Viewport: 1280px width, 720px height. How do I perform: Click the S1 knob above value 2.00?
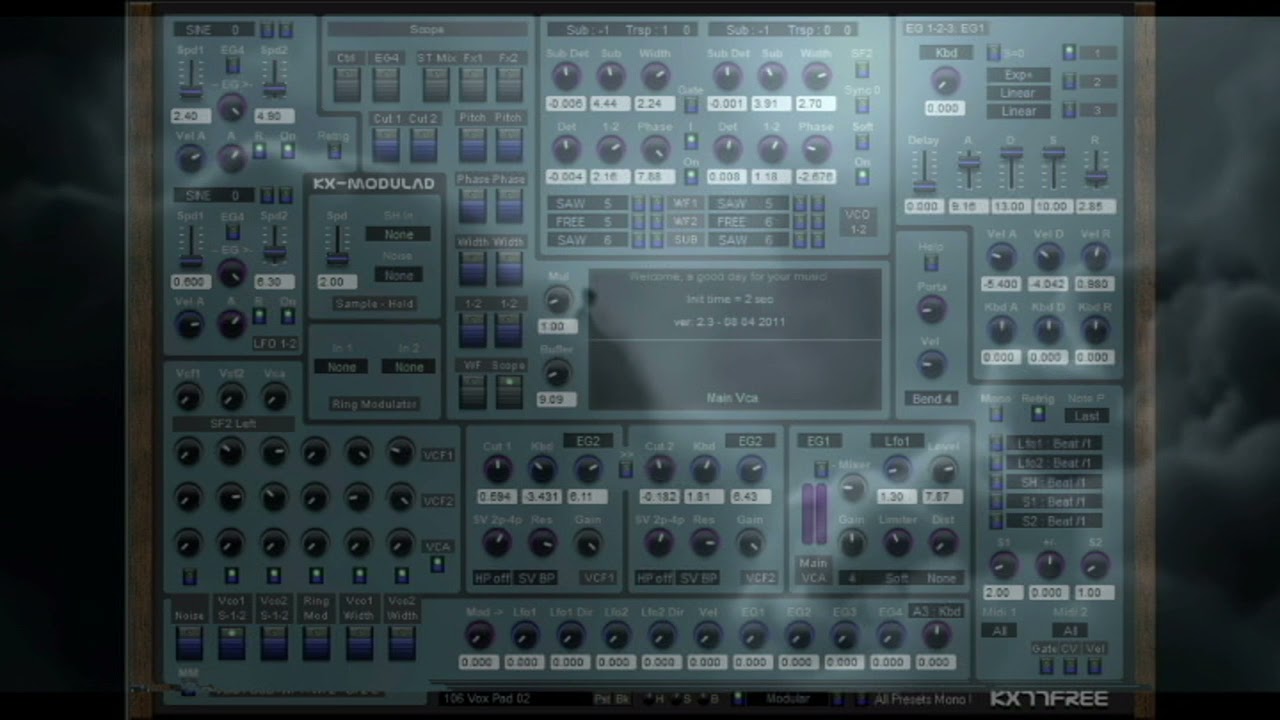(1002, 565)
